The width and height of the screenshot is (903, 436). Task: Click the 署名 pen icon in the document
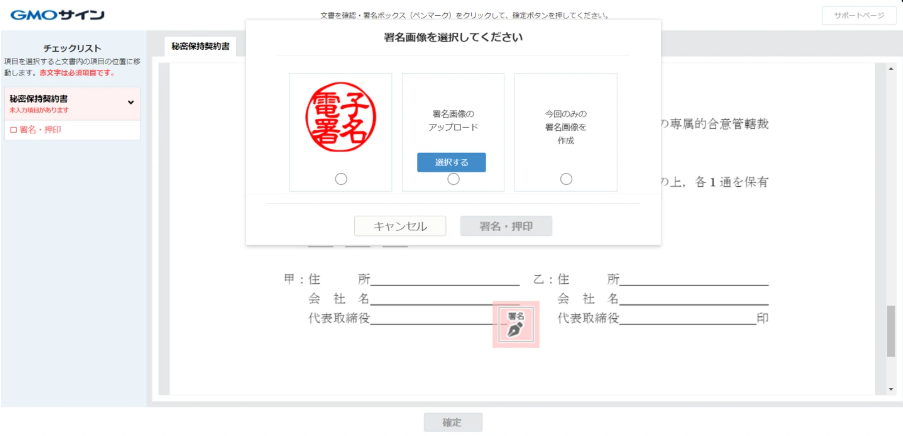(x=515, y=324)
